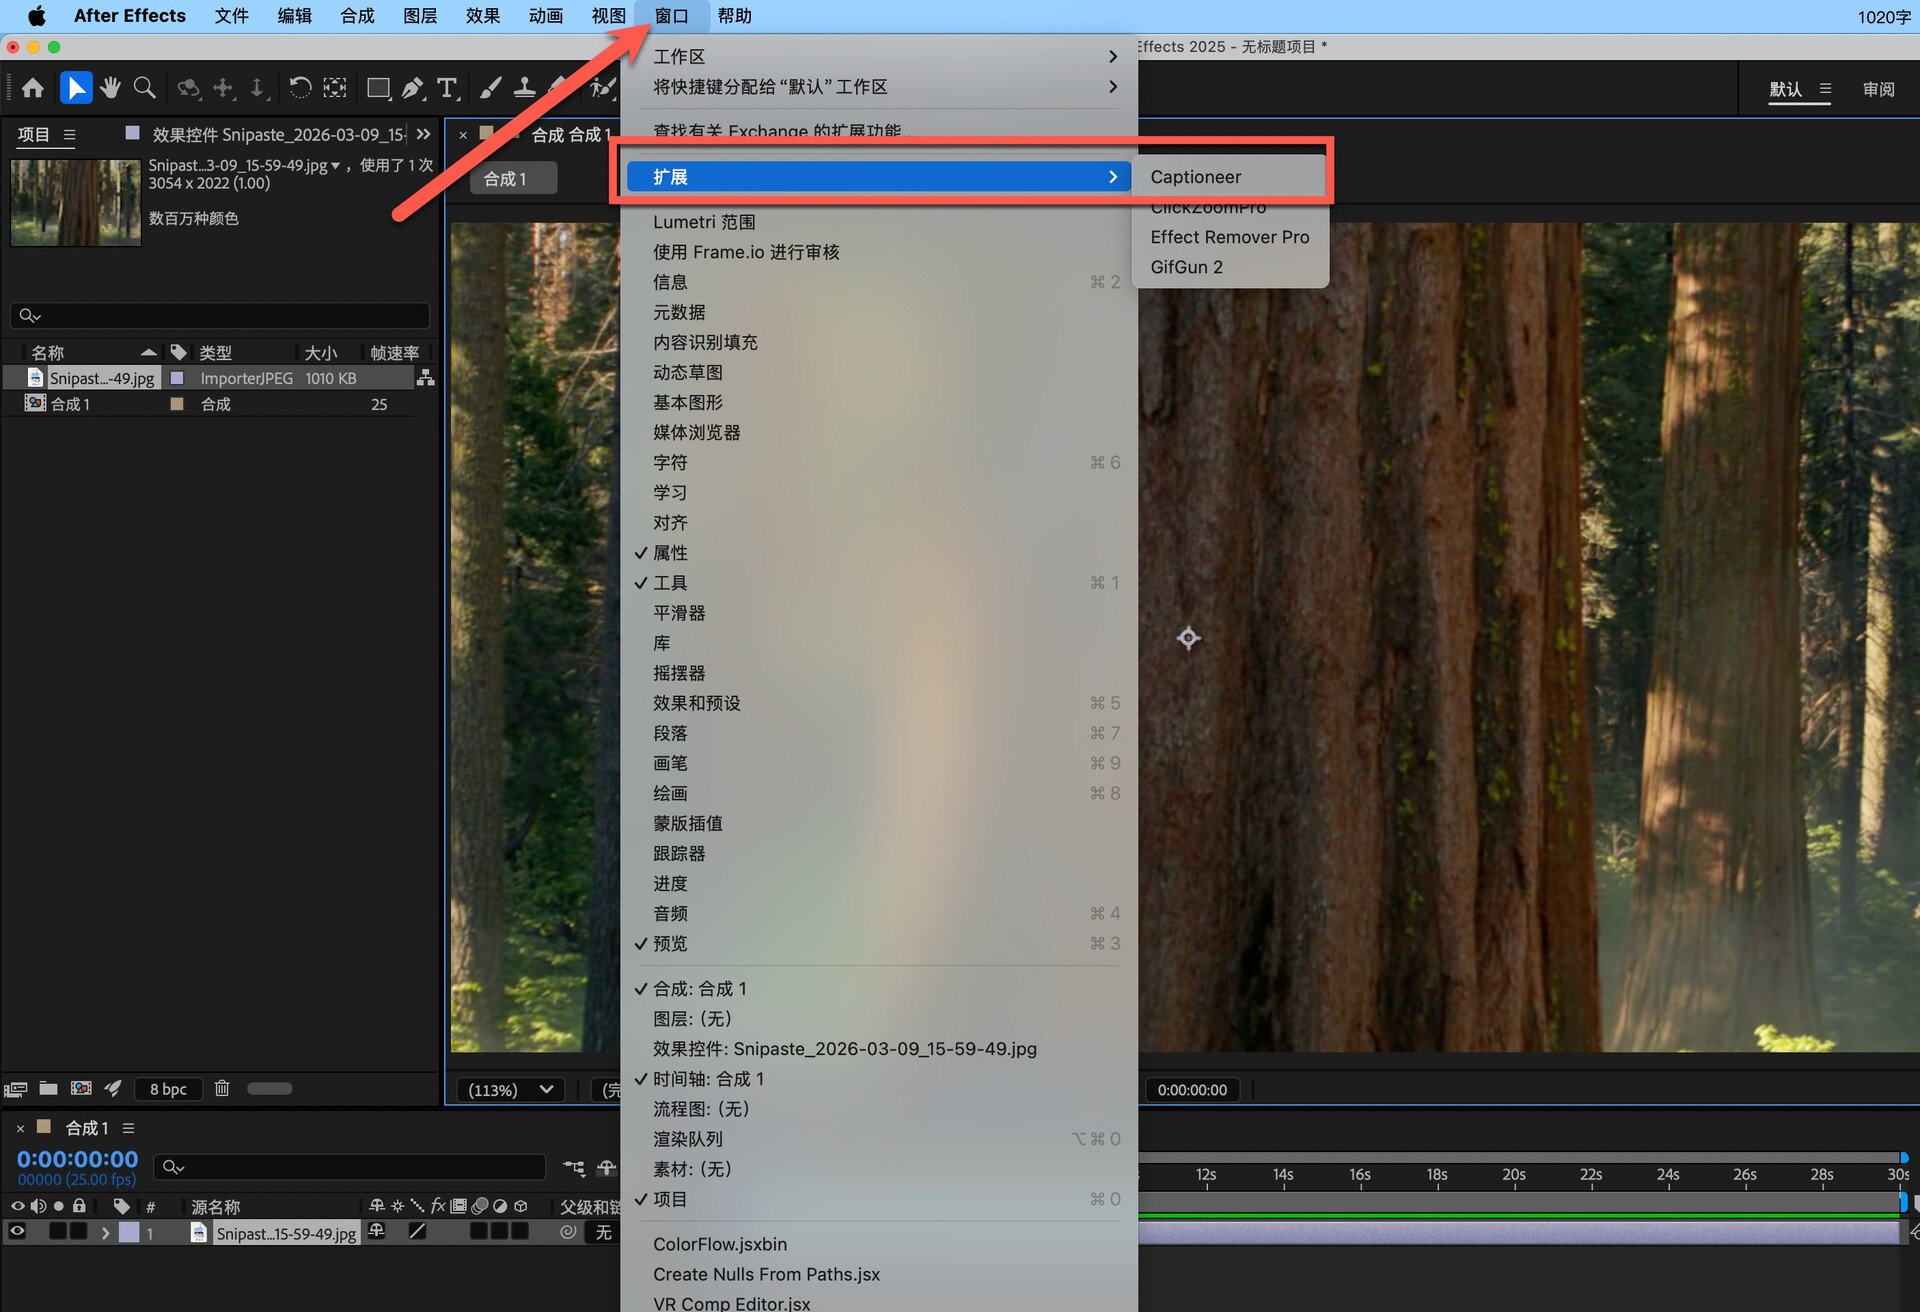Click the trash delete icon in project panel

222,1088
